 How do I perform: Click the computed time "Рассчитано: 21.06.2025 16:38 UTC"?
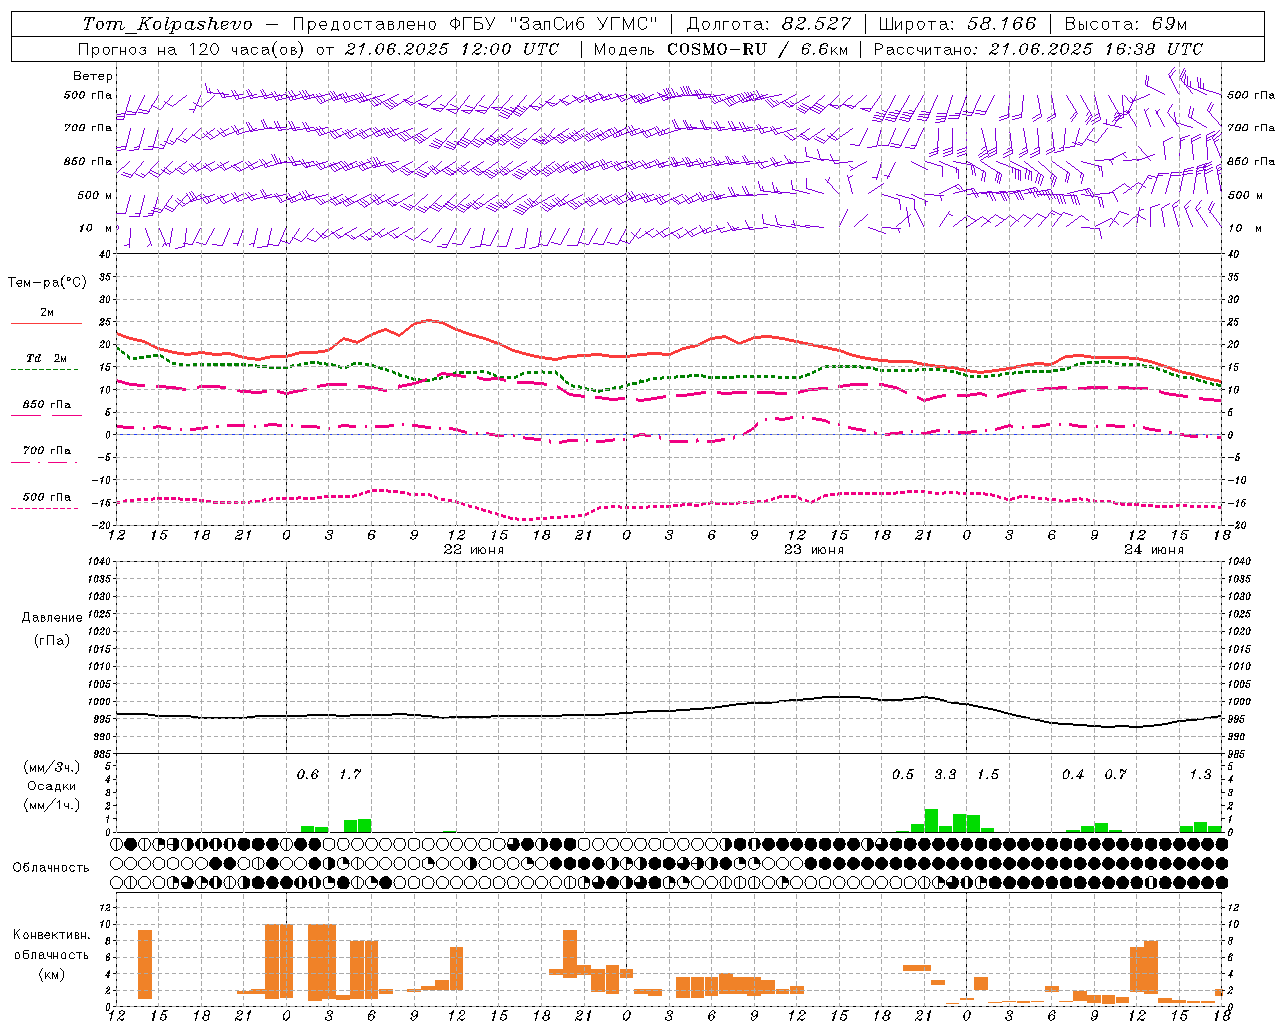(1038, 49)
